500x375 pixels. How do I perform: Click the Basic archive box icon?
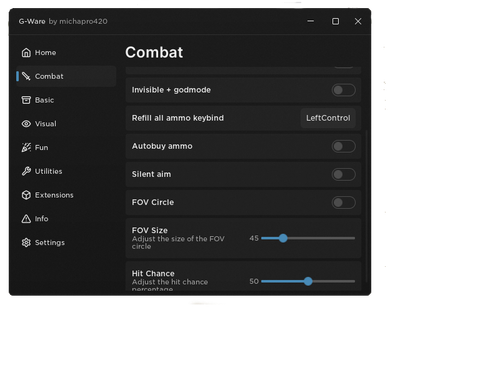26,100
